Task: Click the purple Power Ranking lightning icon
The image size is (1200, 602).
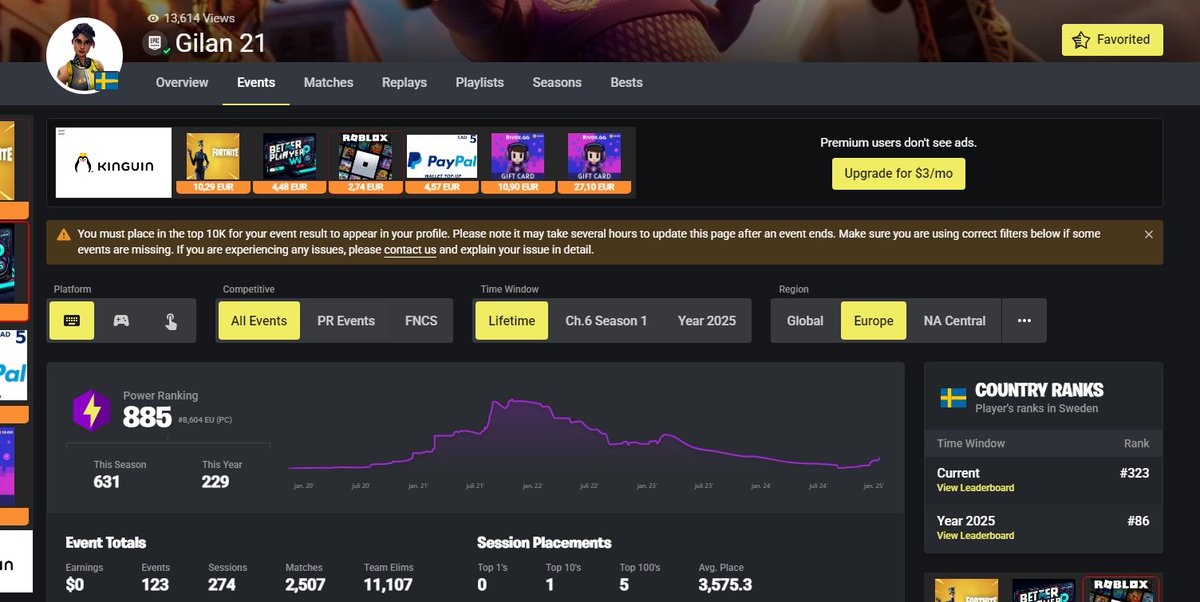Action: click(x=91, y=410)
